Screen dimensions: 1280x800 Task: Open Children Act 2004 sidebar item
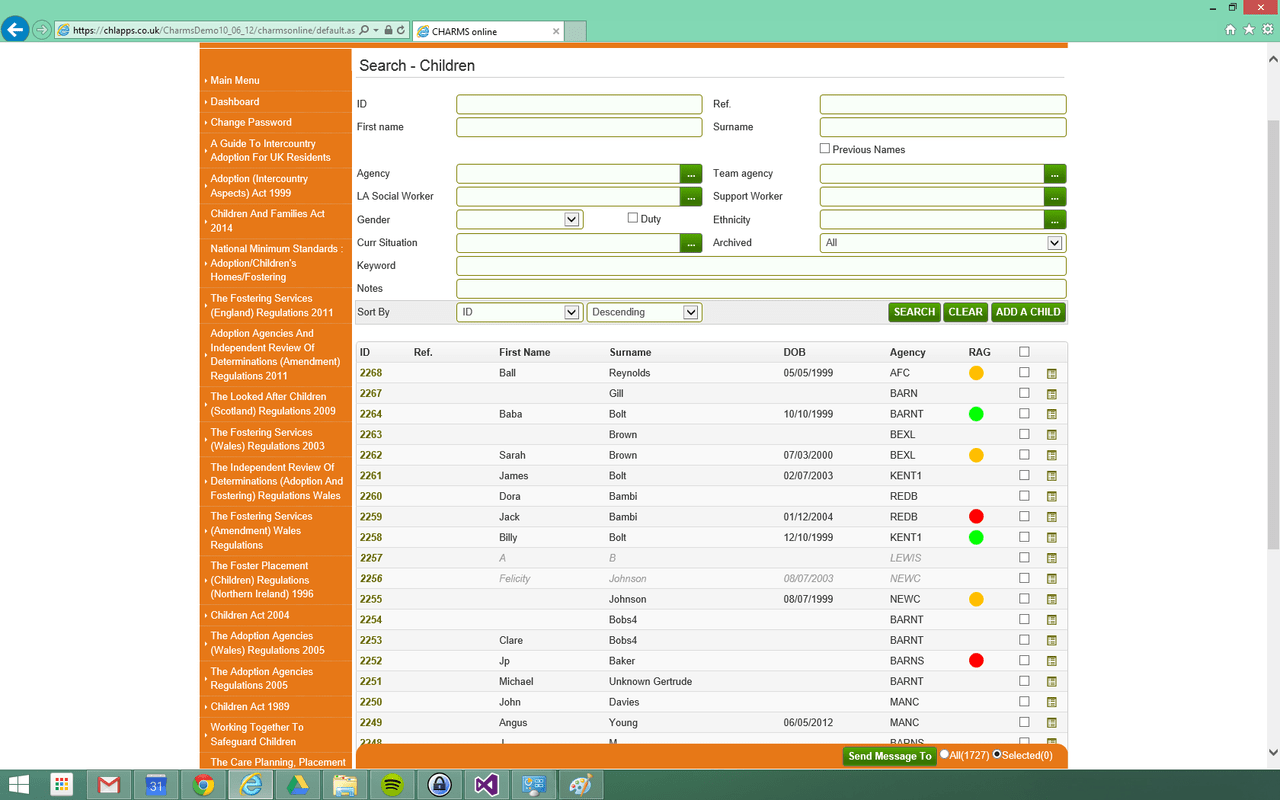click(250, 615)
